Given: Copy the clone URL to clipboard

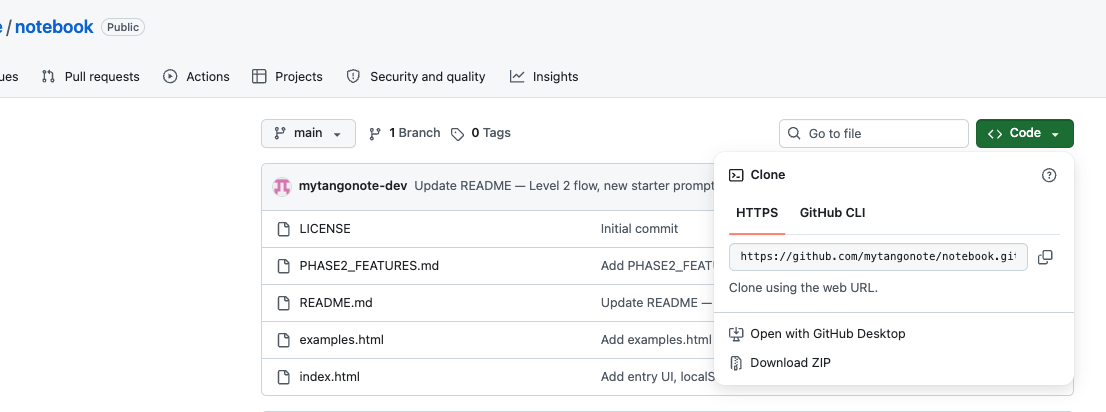Looking at the screenshot, I should tap(1045, 258).
